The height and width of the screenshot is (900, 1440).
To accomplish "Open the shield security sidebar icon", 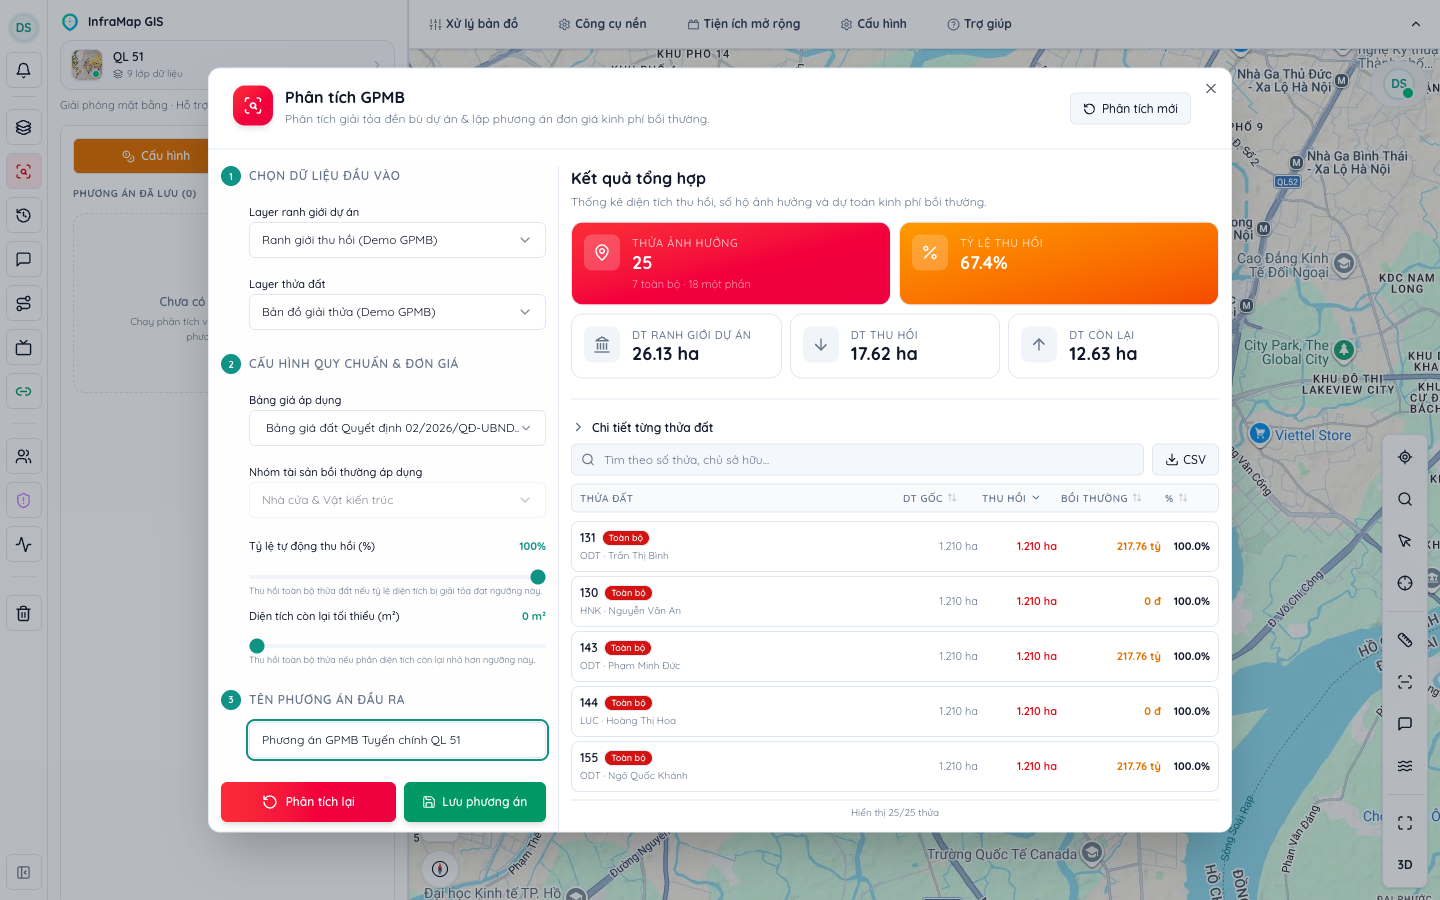I will pyautogui.click(x=24, y=500).
